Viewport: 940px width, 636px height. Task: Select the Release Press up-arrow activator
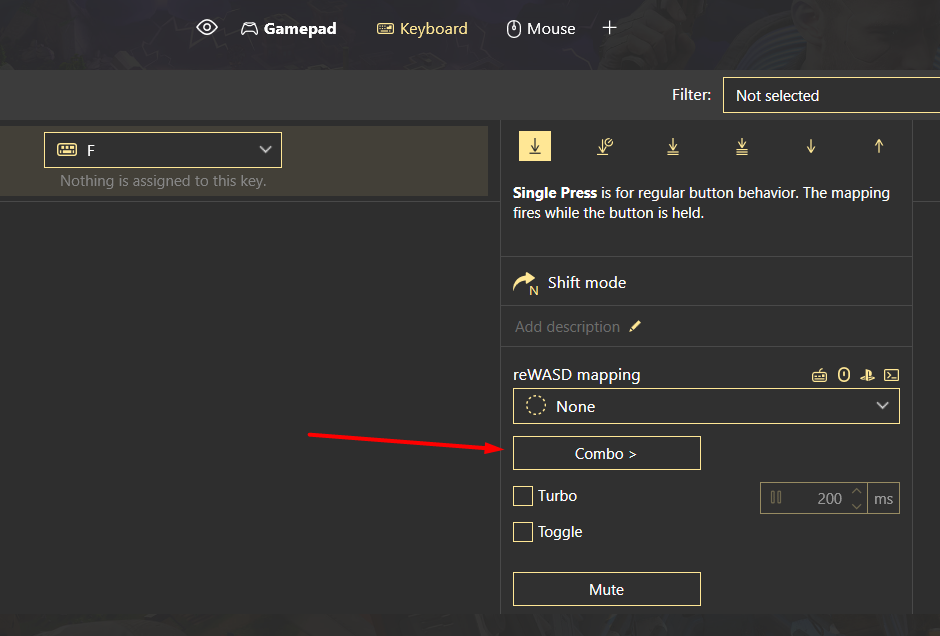click(879, 146)
